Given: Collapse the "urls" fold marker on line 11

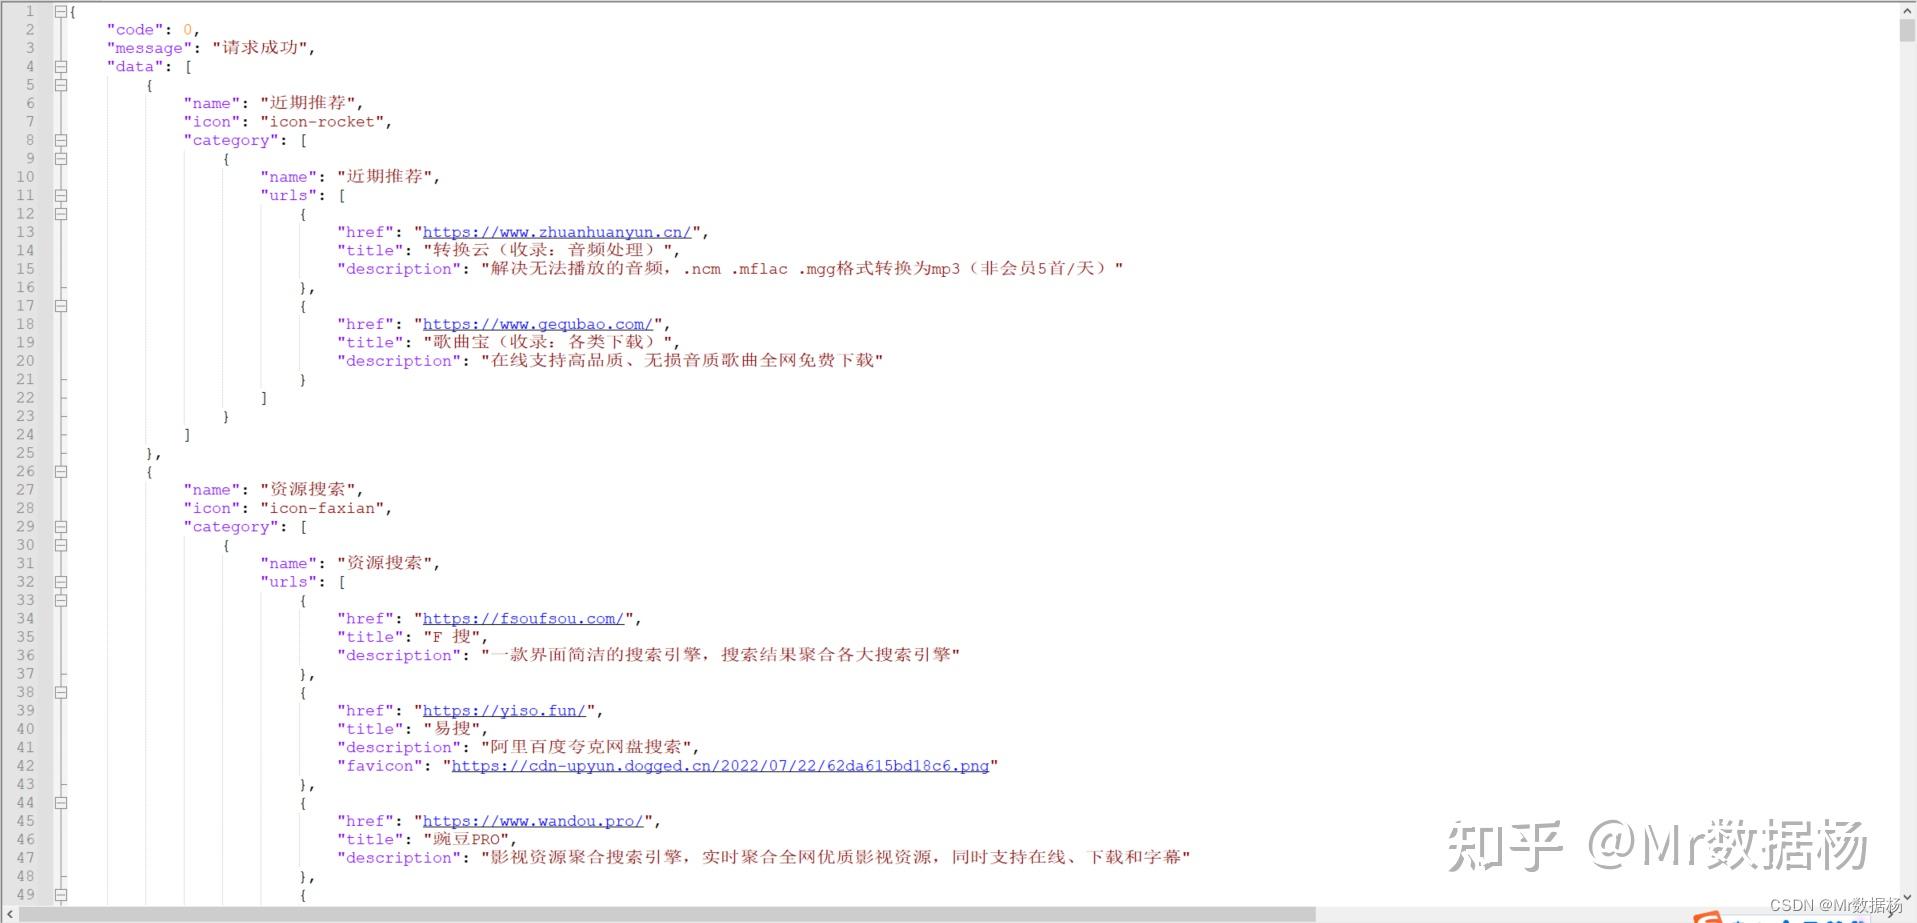Looking at the screenshot, I should pyautogui.click(x=60, y=195).
